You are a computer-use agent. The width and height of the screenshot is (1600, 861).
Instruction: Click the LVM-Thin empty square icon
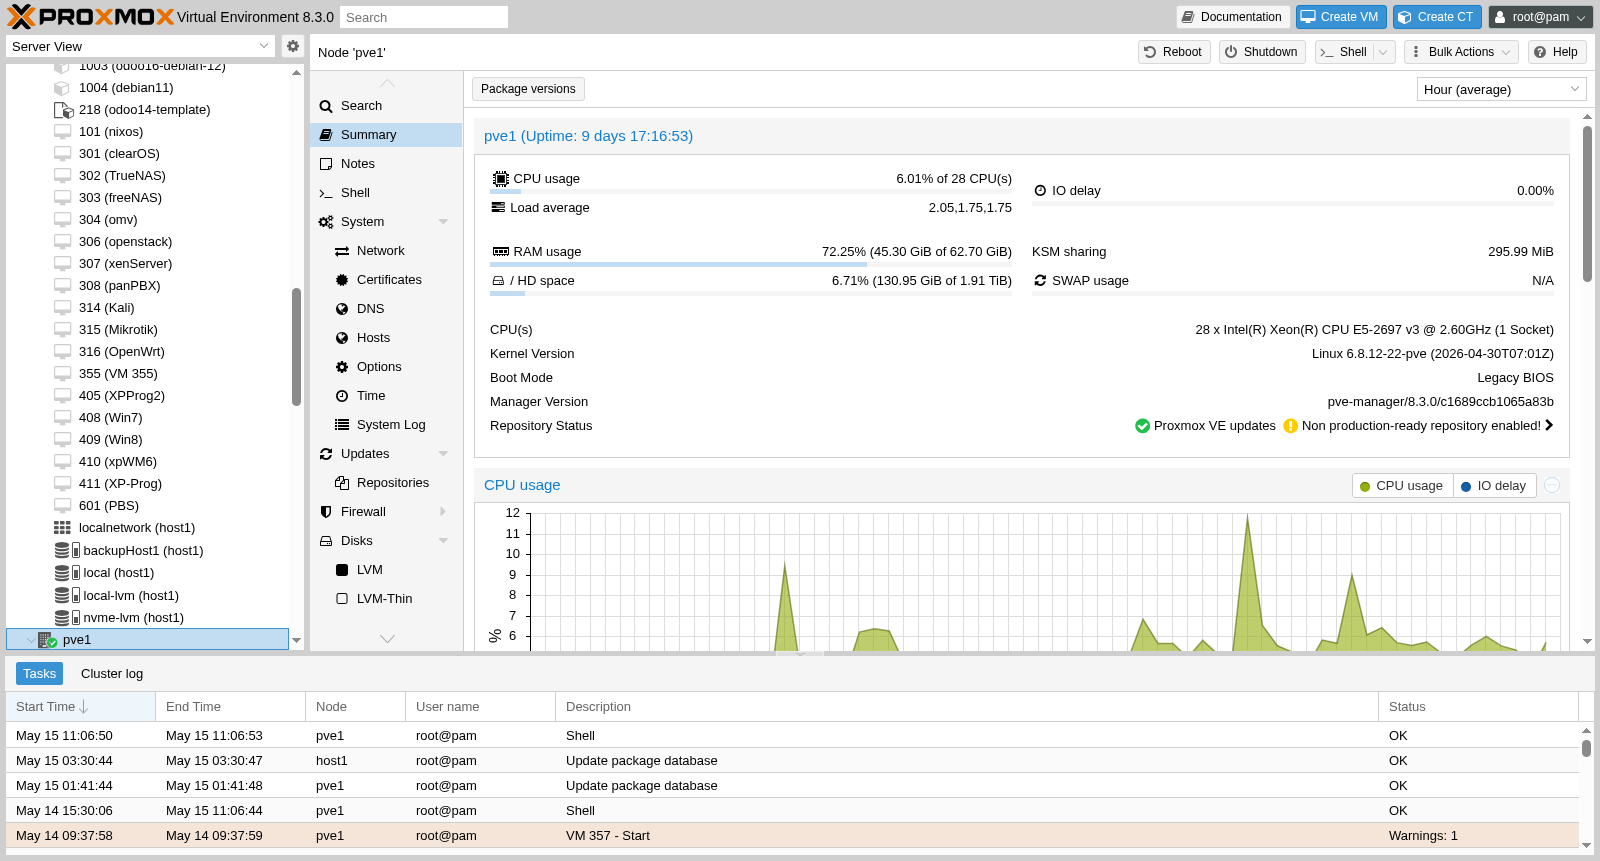(x=342, y=599)
